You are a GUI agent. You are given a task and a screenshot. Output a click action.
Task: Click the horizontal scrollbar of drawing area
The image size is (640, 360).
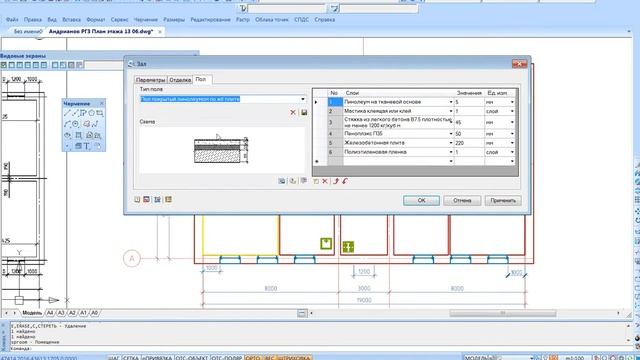pyautogui.click(x=503, y=313)
